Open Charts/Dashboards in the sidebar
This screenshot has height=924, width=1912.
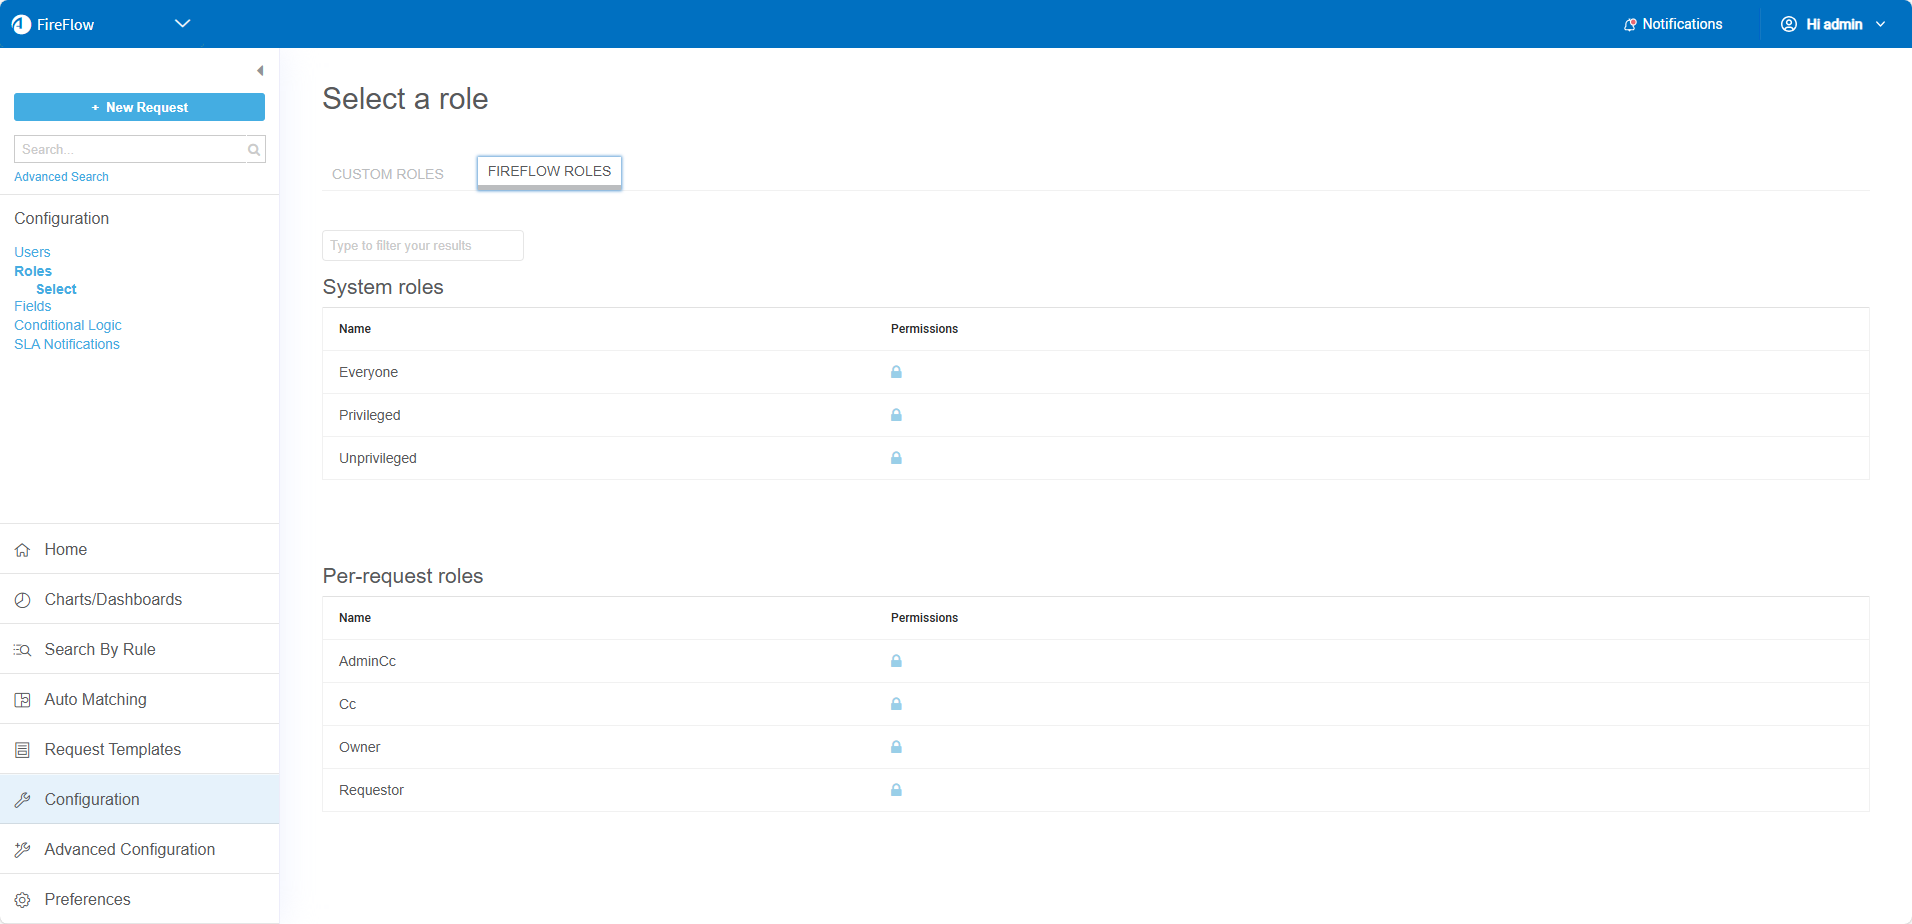(x=113, y=600)
